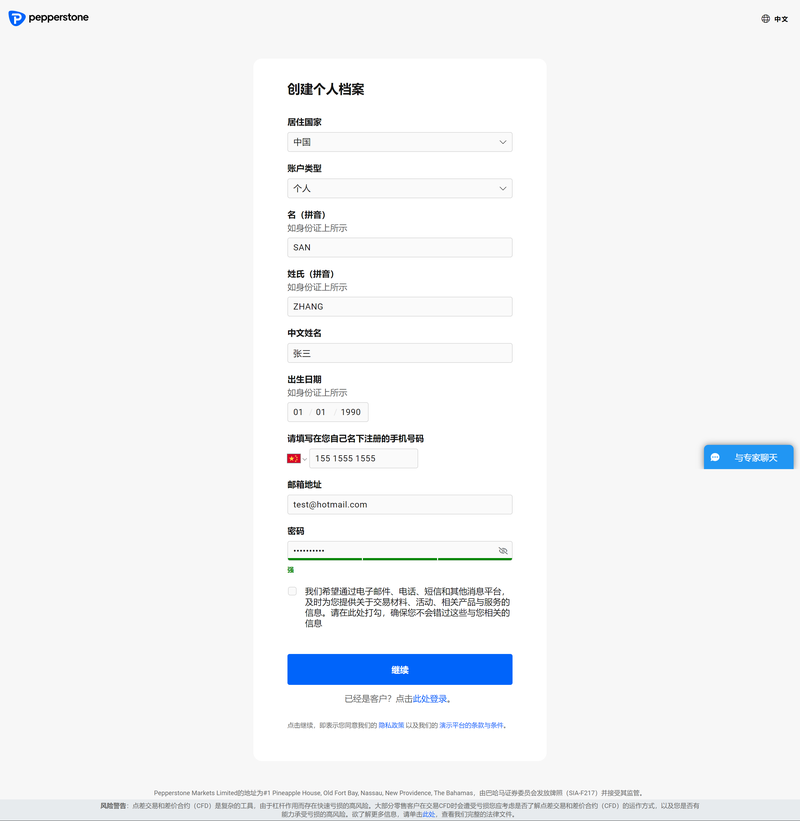Viewport: 800px width, 821px height.
Task: Expand the 账户类型 account type dropdown
Action: pos(399,188)
